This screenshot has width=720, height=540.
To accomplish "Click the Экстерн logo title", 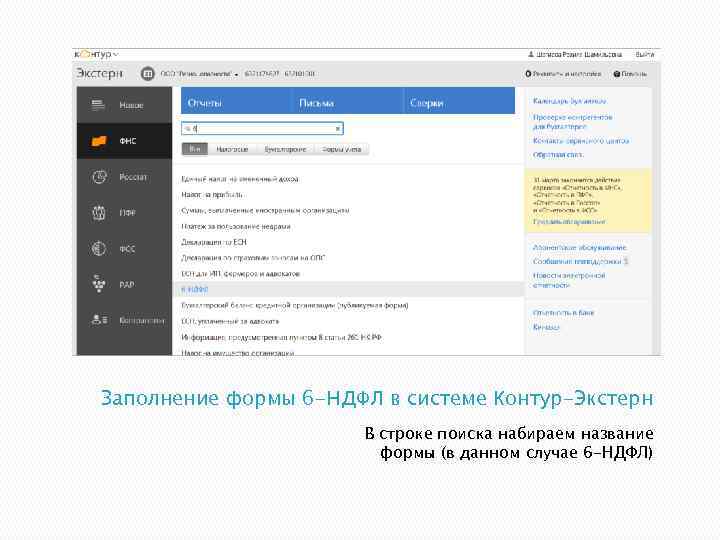I will coord(100,73).
